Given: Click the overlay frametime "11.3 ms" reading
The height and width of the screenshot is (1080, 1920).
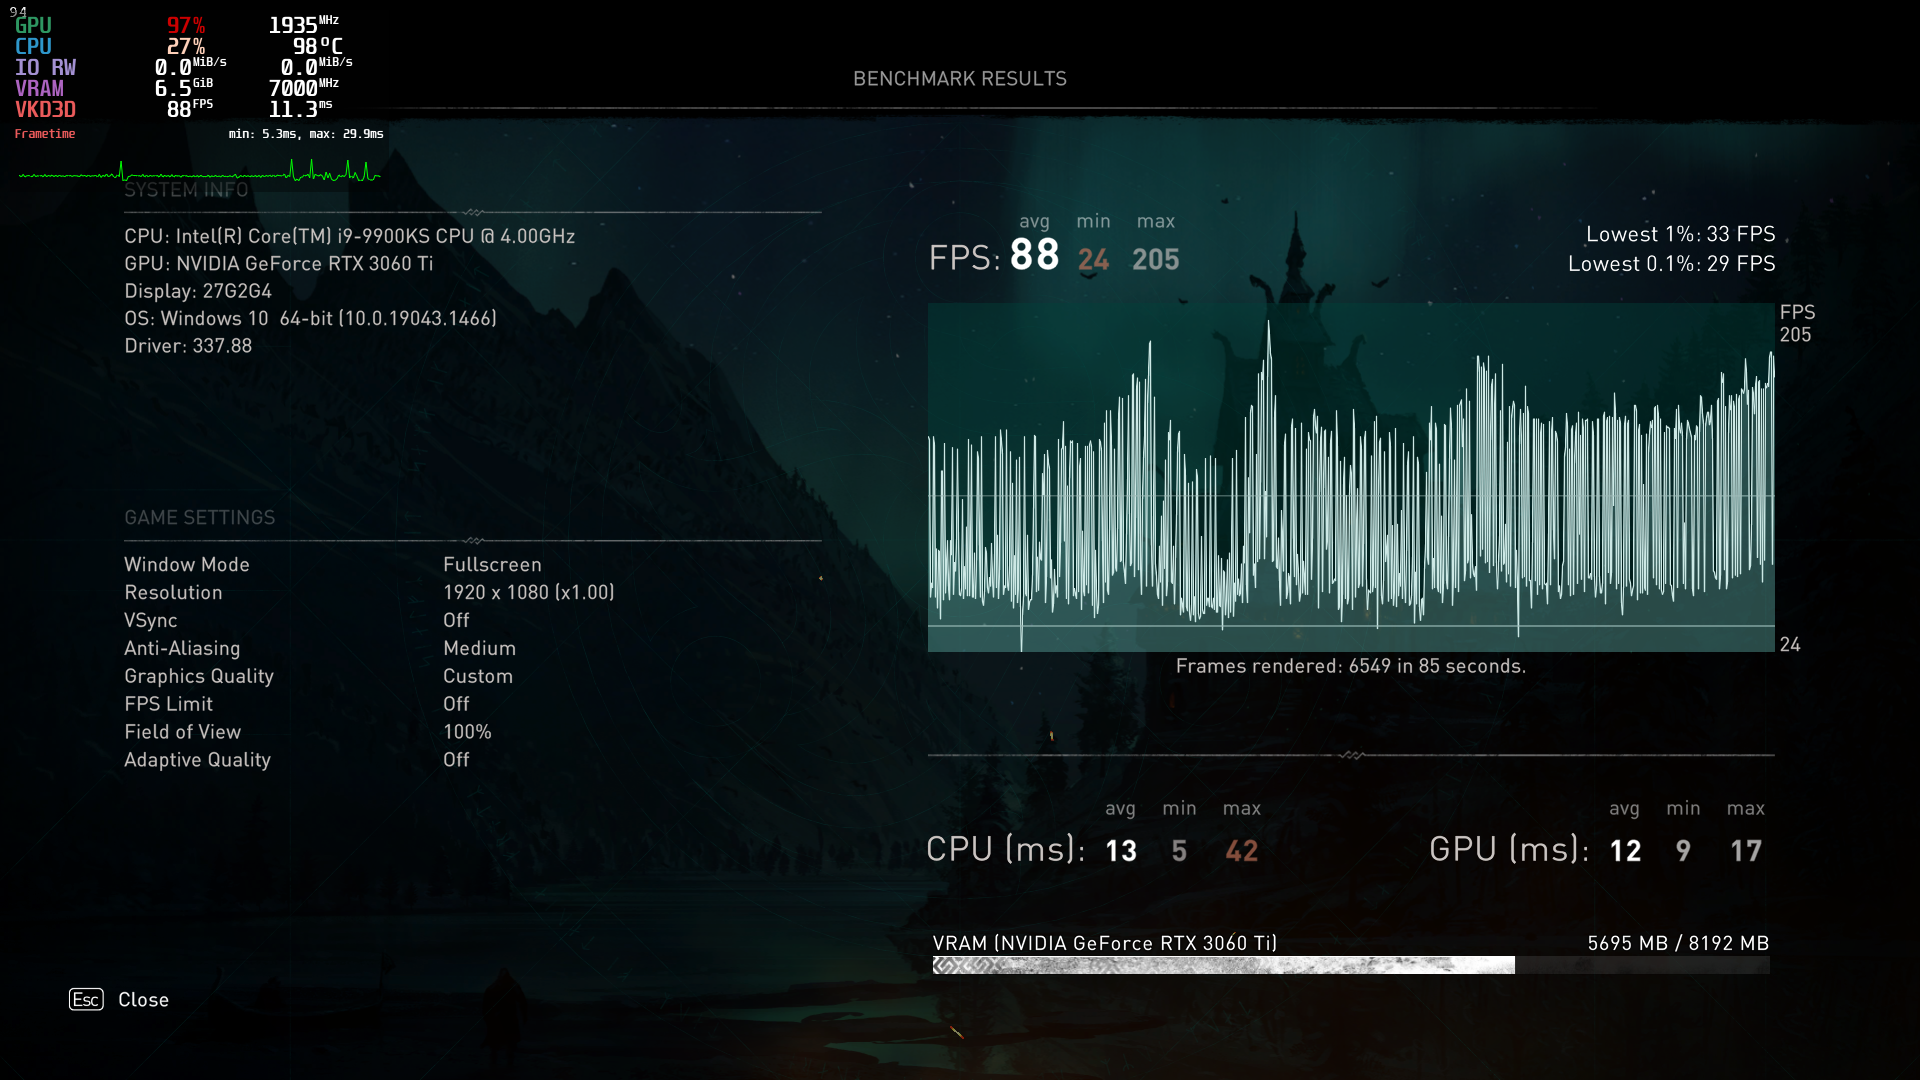Looking at the screenshot, I should [x=301, y=110].
